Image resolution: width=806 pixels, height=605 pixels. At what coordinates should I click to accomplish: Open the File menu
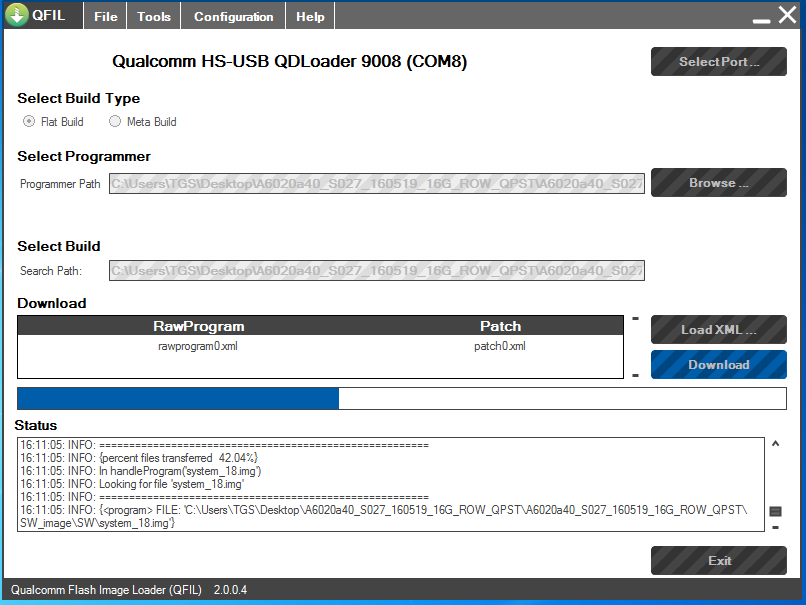tap(105, 16)
